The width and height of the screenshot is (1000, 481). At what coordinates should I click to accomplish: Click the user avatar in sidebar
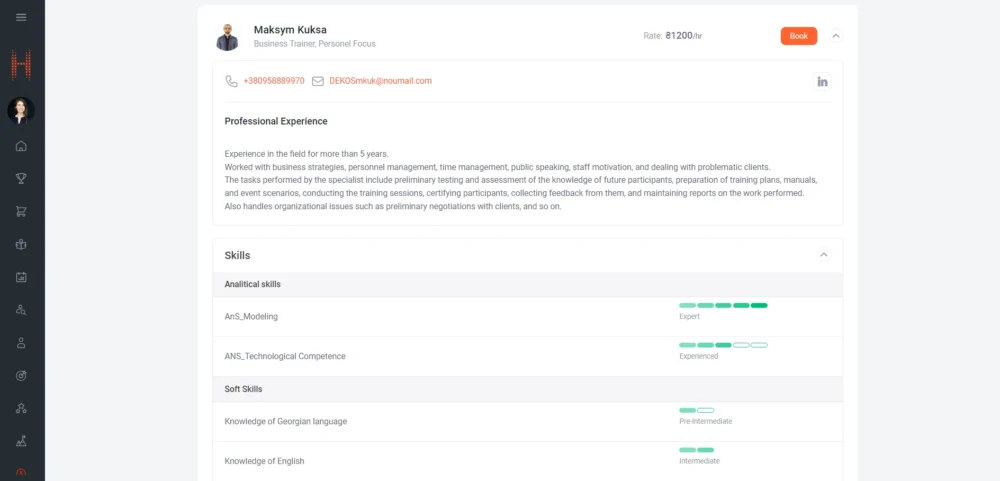[x=21, y=110]
